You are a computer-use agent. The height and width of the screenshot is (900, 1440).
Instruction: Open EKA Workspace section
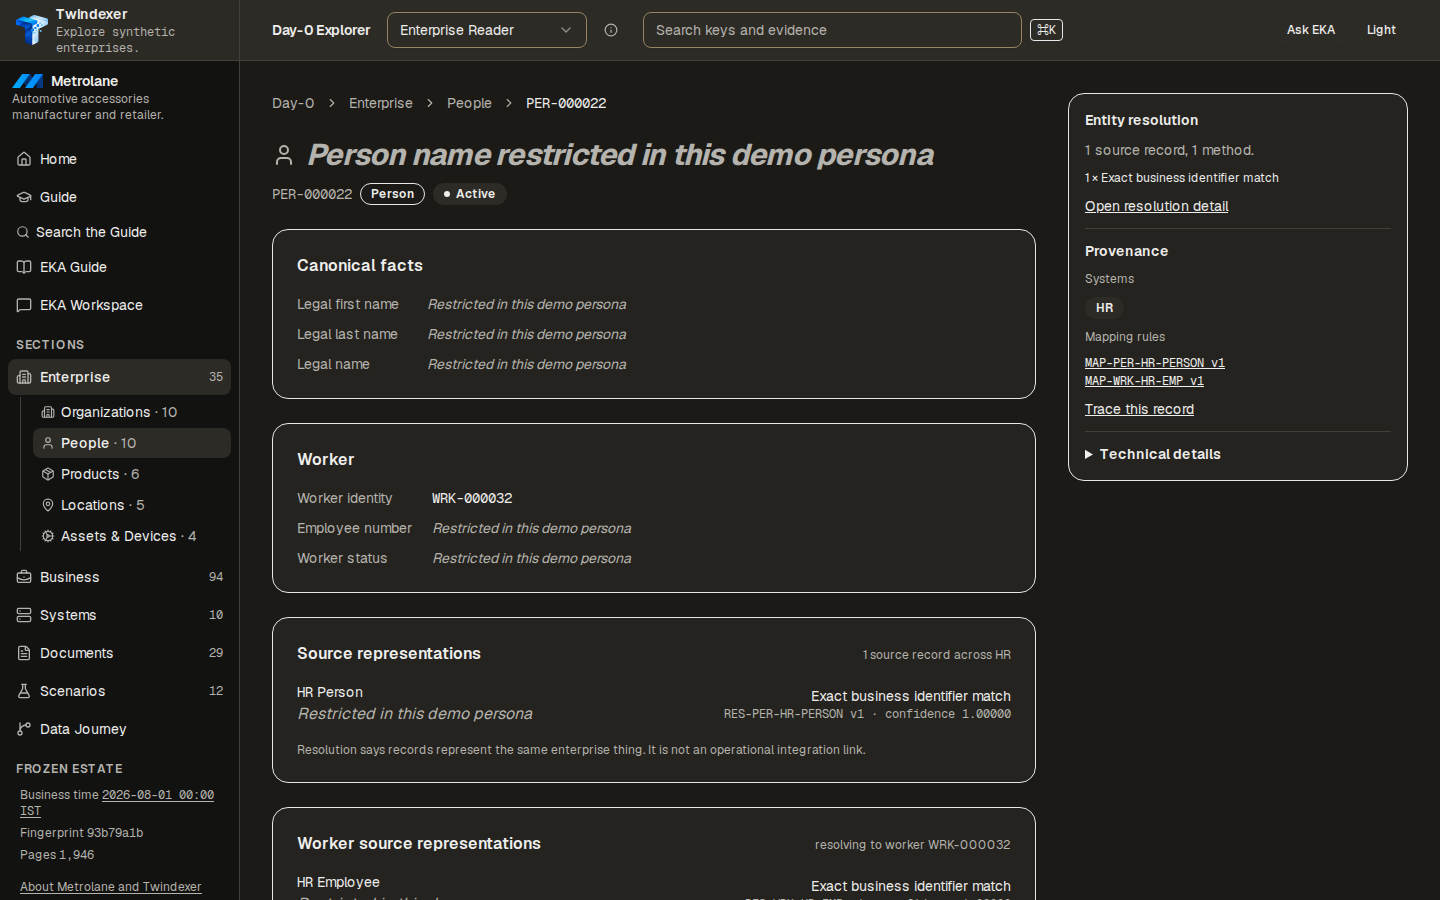(119, 305)
